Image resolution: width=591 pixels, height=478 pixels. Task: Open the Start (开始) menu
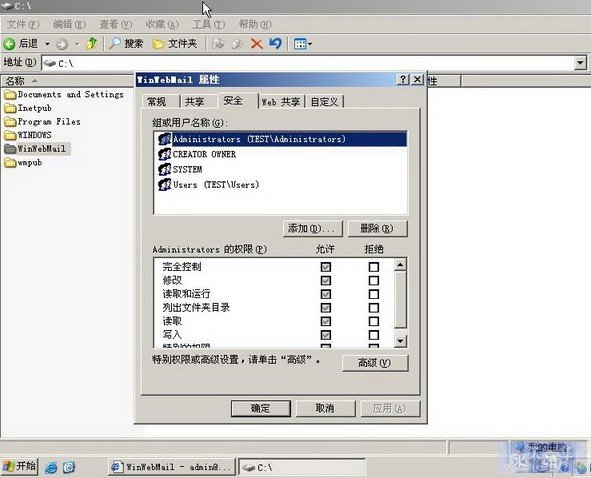pos(20,467)
